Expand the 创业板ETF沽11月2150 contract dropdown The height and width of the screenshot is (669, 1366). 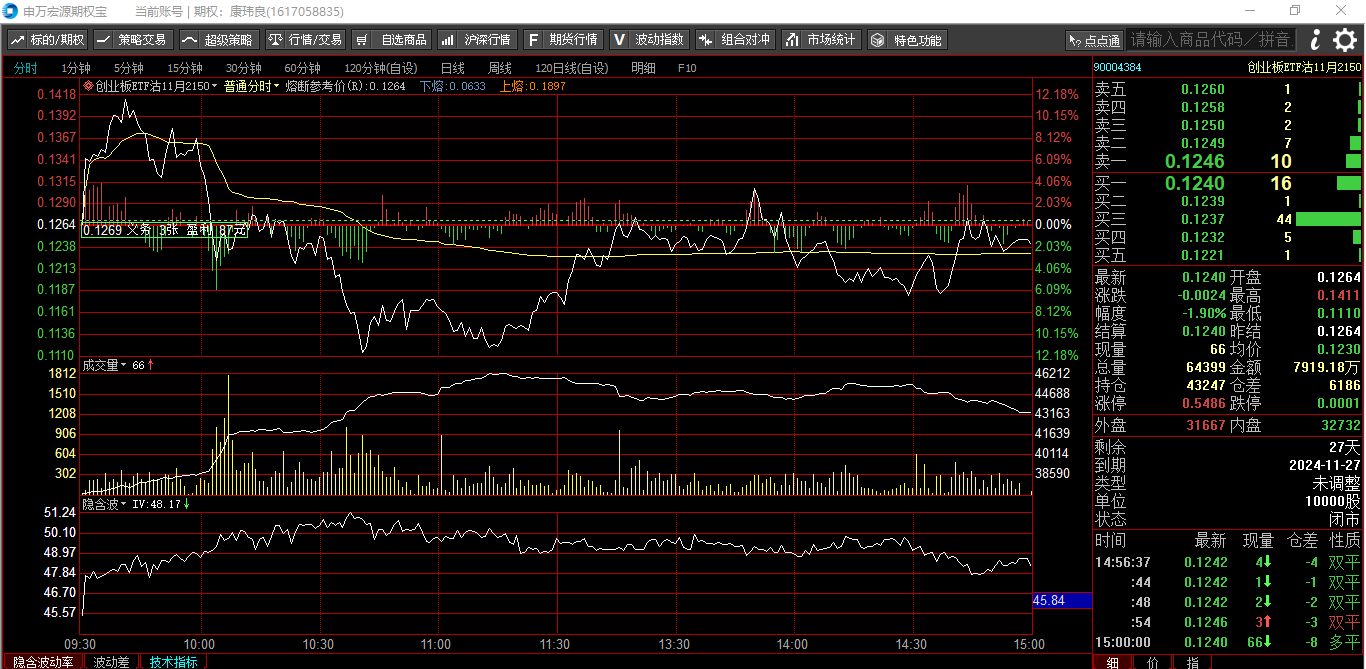(x=215, y=87)
